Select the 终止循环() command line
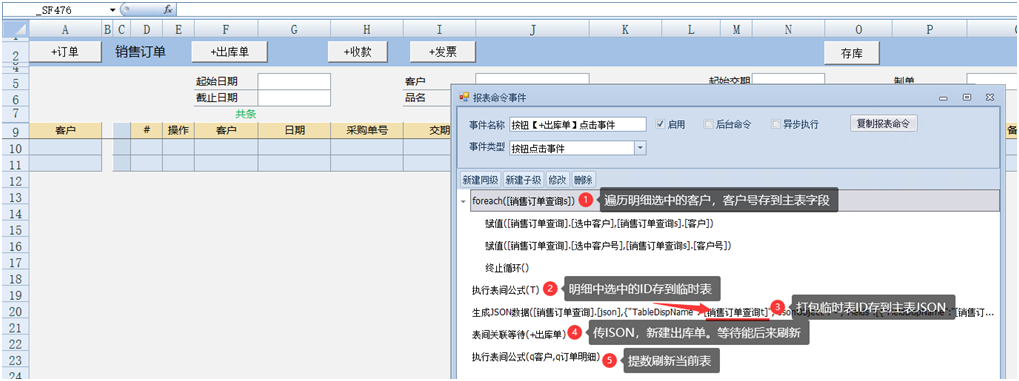This screenshot has width=1019, height=381. pyautogui.click(x=508, y=267)
